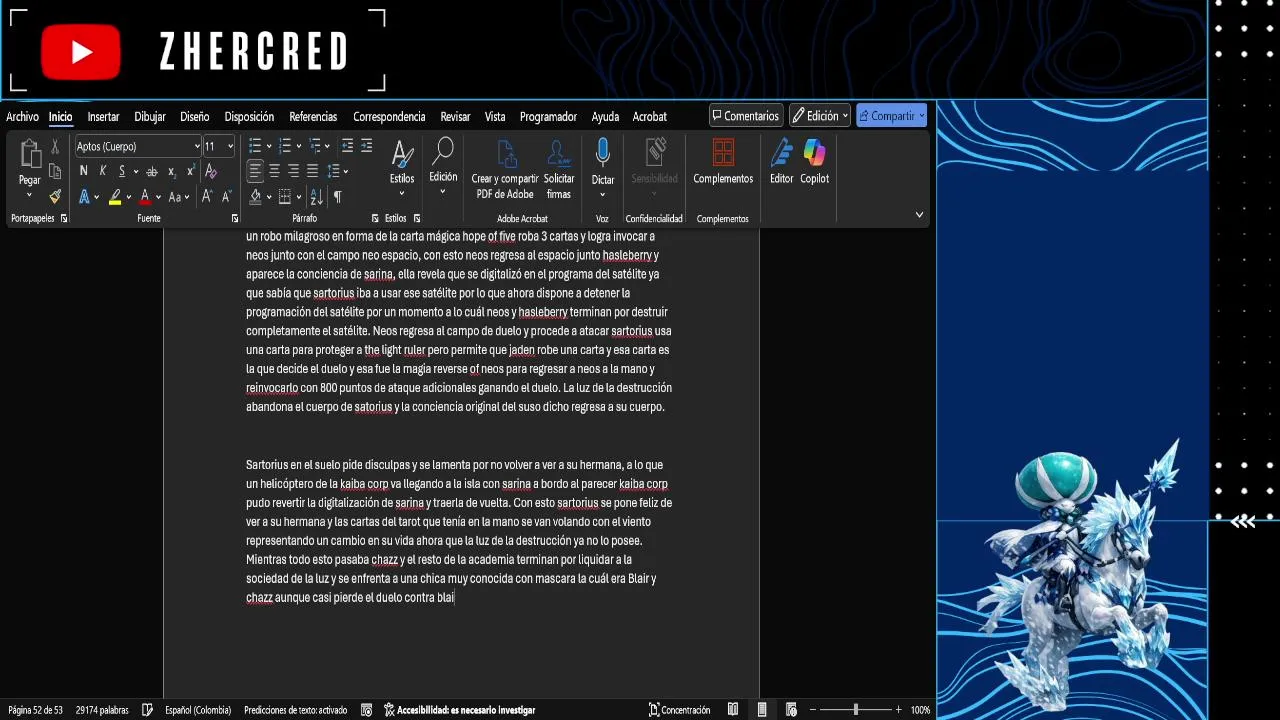Switch to the Revisar tab
Viewport: 1280px width, 720px height.
(x=455, y=117)
